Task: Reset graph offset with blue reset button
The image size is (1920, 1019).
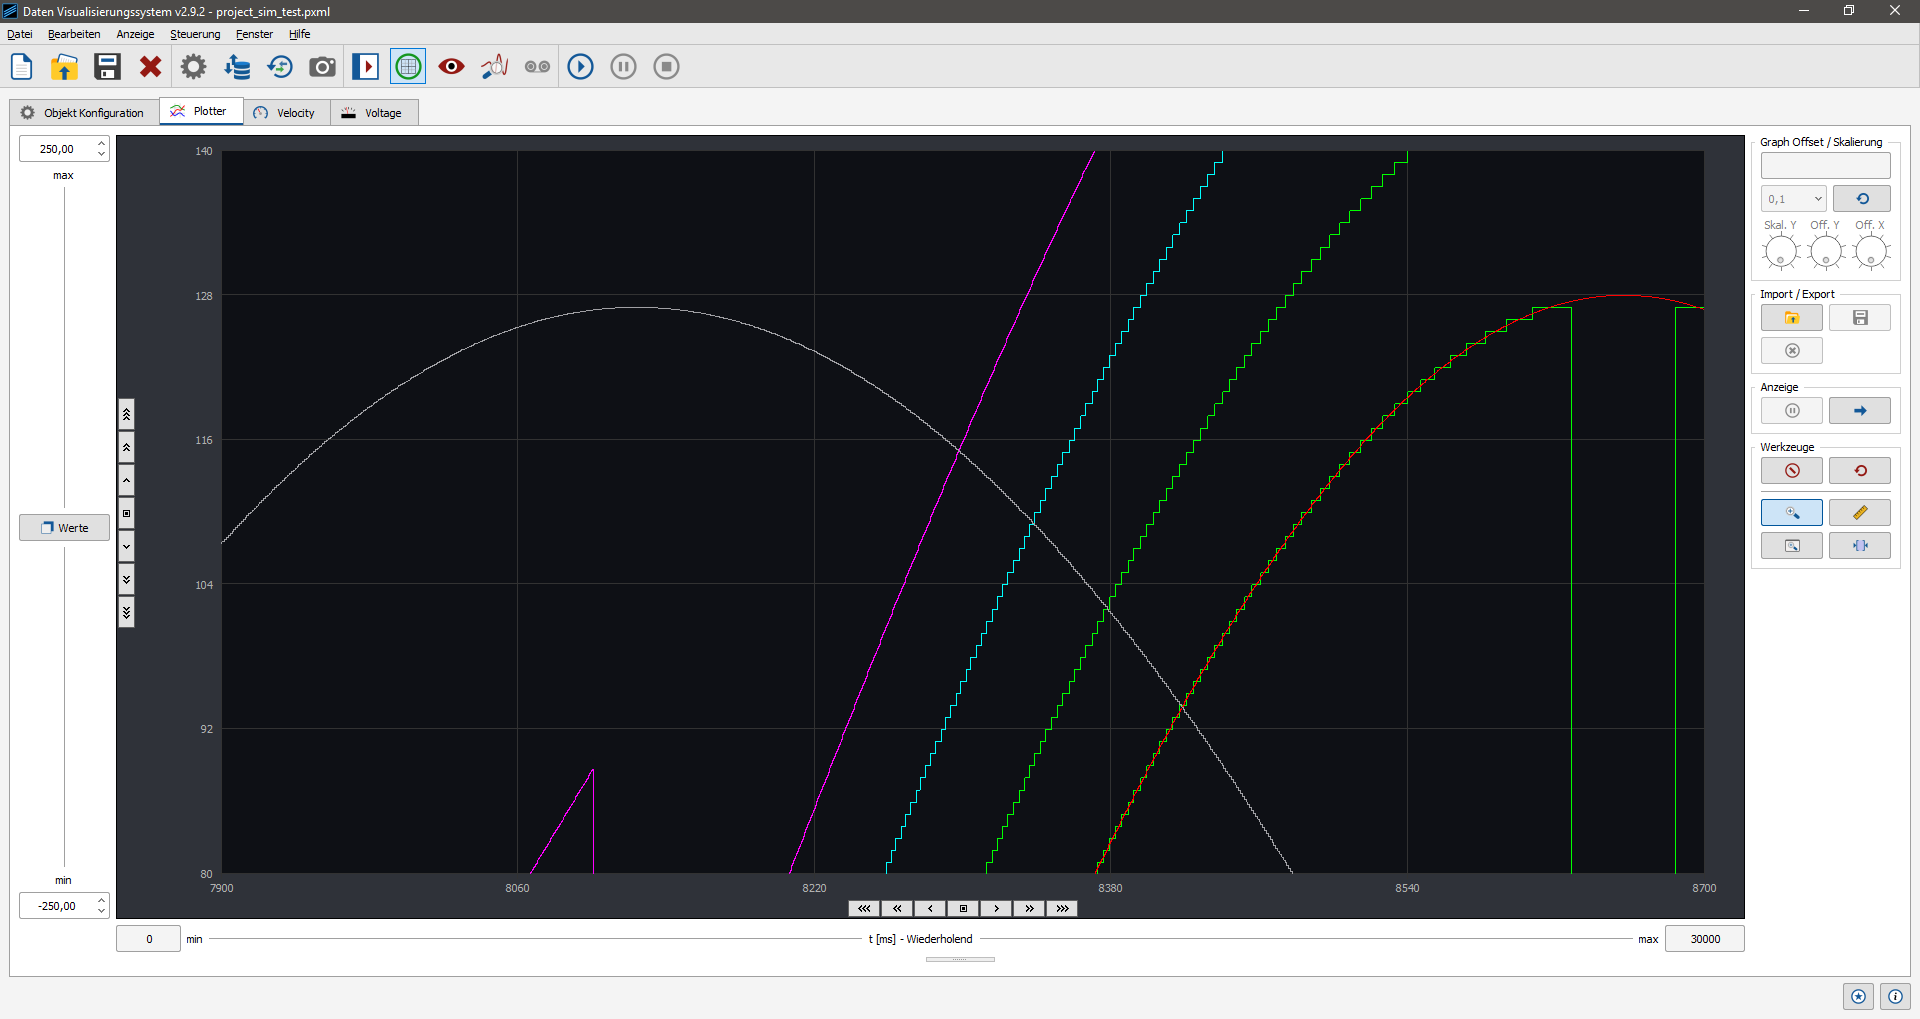Action: click(x=1862, y=199)
